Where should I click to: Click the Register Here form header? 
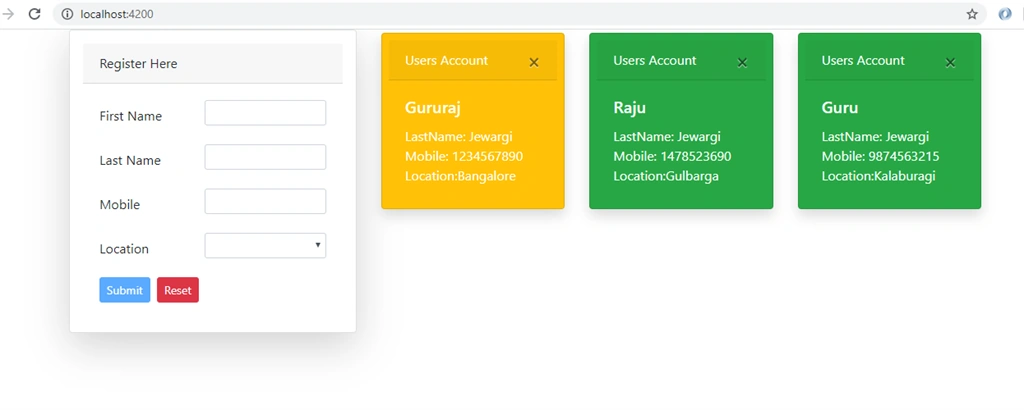tap(213, 63)
